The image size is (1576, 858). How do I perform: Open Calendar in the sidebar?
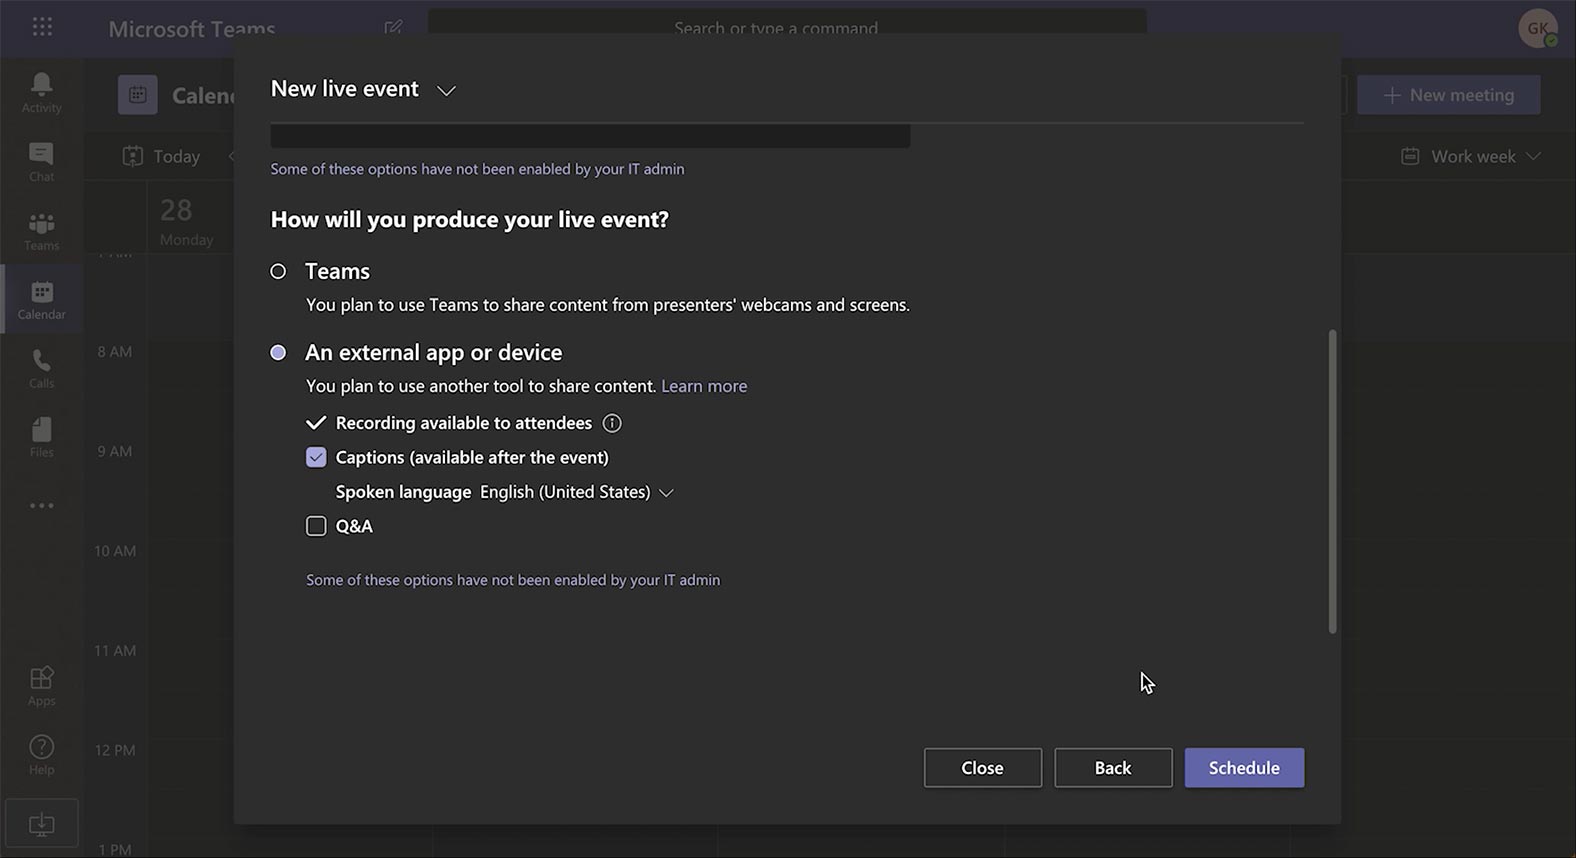(41, 300)
